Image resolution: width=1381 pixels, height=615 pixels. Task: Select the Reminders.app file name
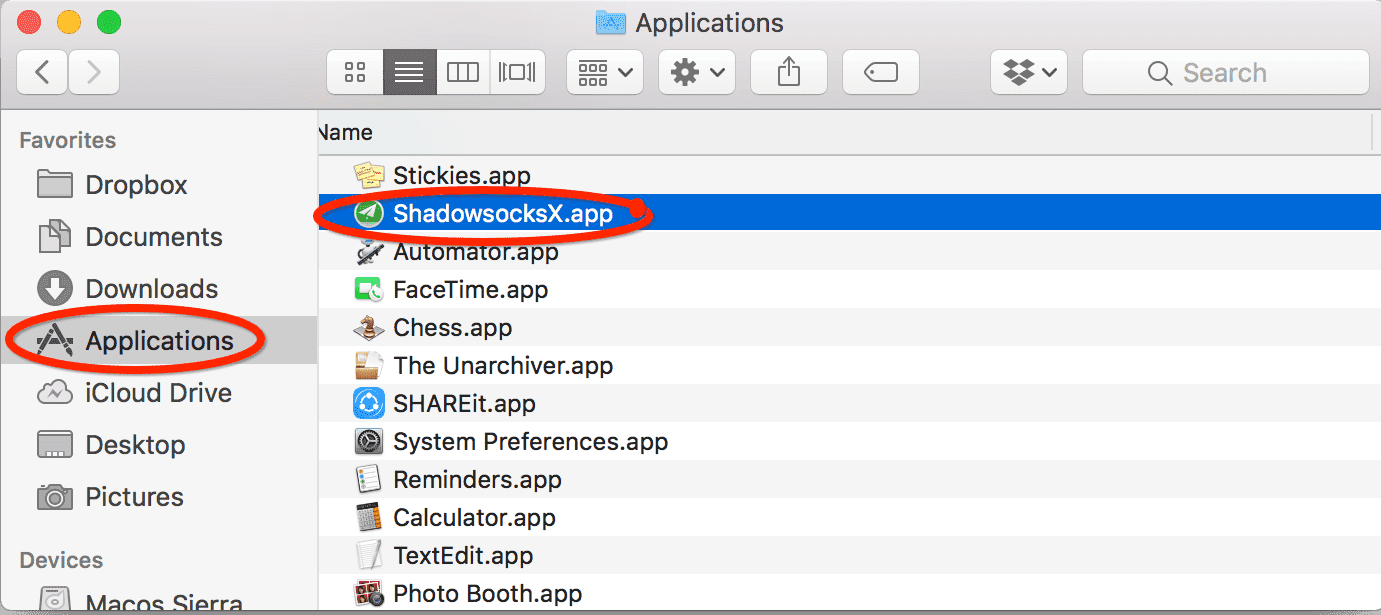478,480
